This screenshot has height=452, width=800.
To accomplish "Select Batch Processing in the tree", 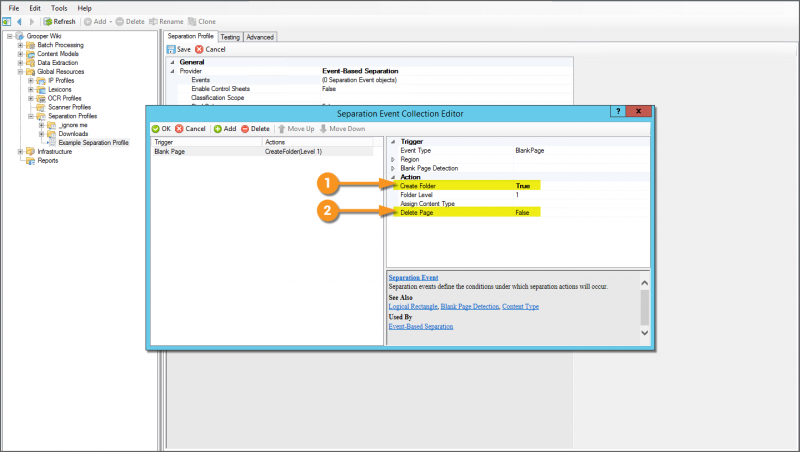I will coord(60,45).
